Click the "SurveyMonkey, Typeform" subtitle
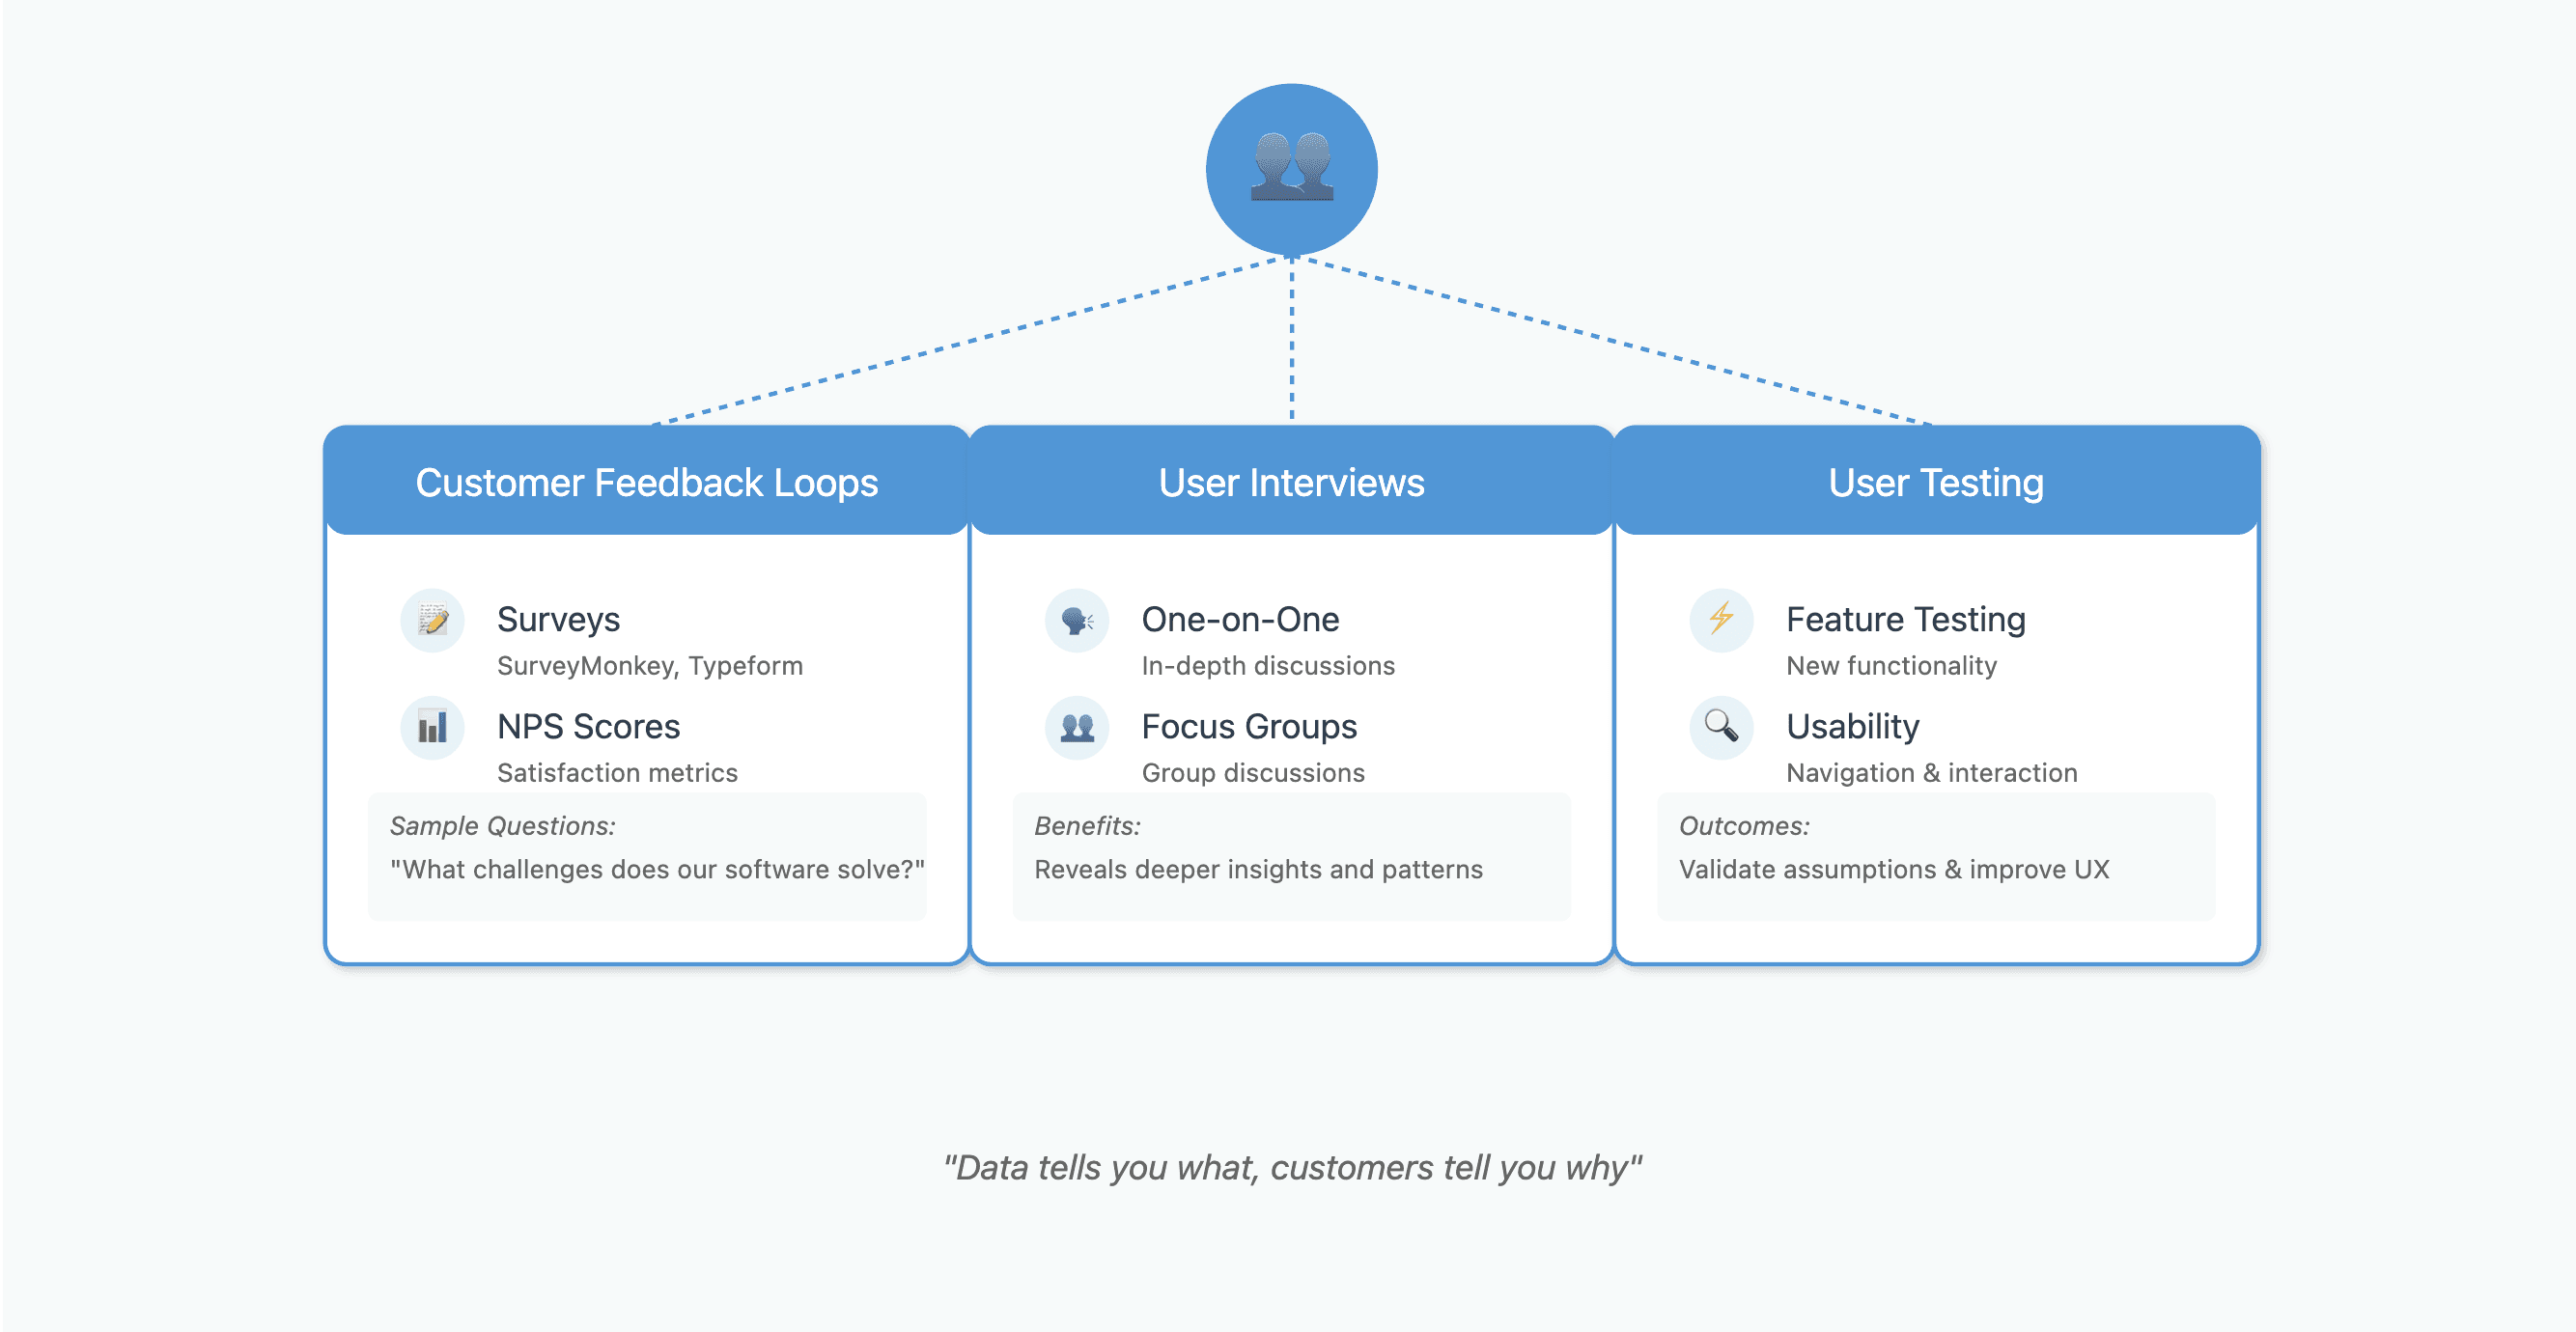Image resolution: width=2576 pixels, height=1332 pixels. 649,666
